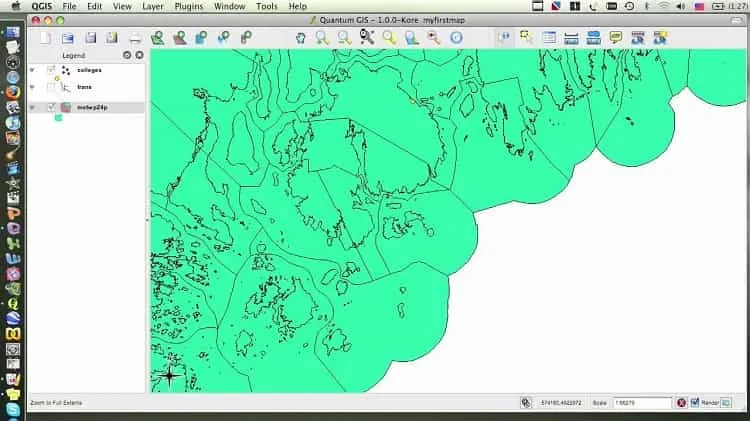750x421 pixels.
Task: Open the Tools menu
Action: tap(266, 6)
